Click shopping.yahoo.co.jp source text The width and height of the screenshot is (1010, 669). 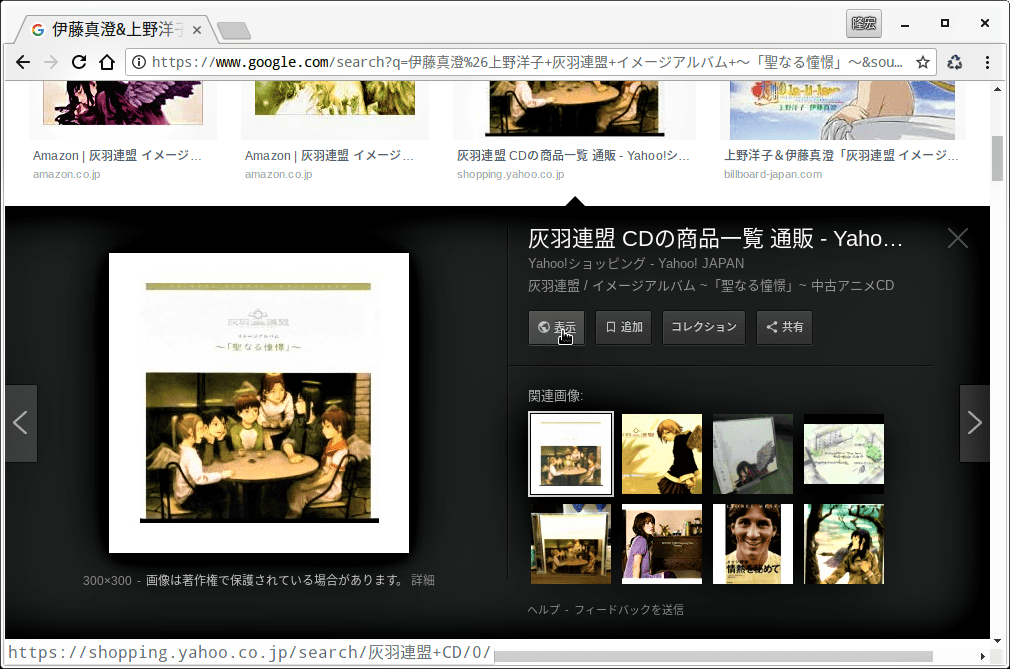[511, 174]
